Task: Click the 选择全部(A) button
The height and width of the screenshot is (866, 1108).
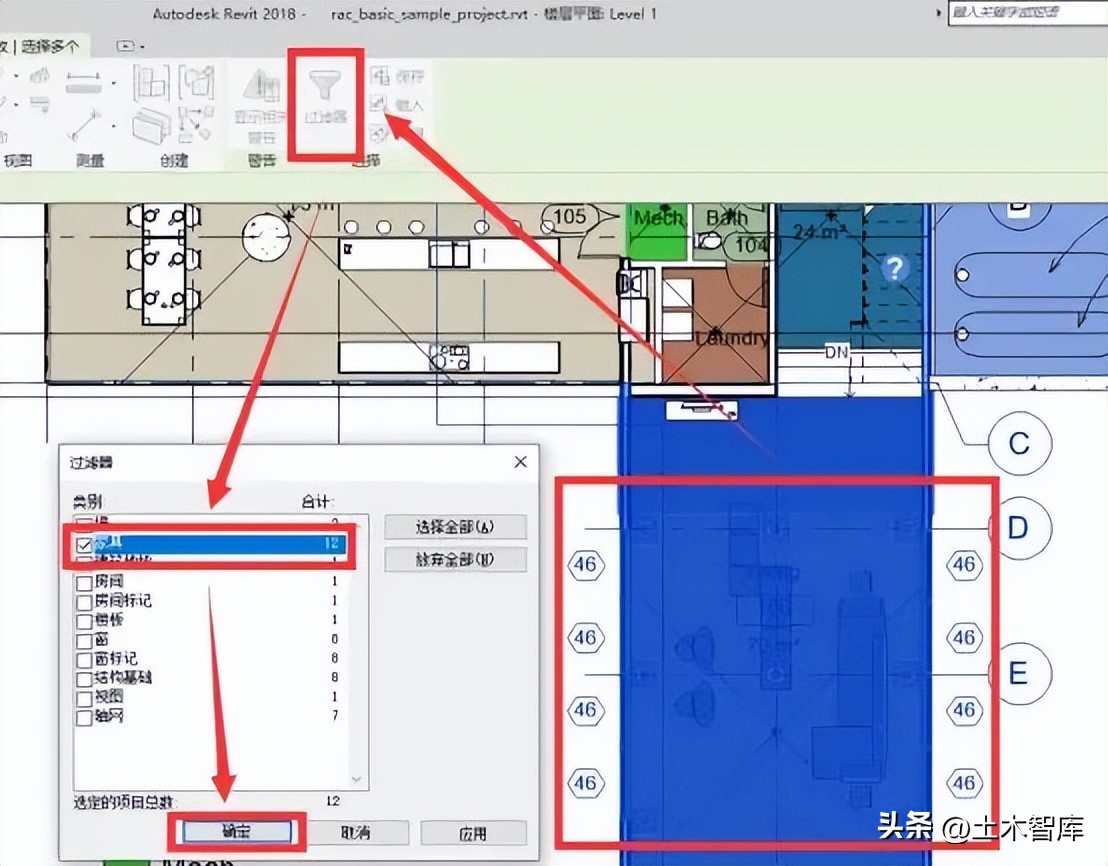Action: (456, 527)
